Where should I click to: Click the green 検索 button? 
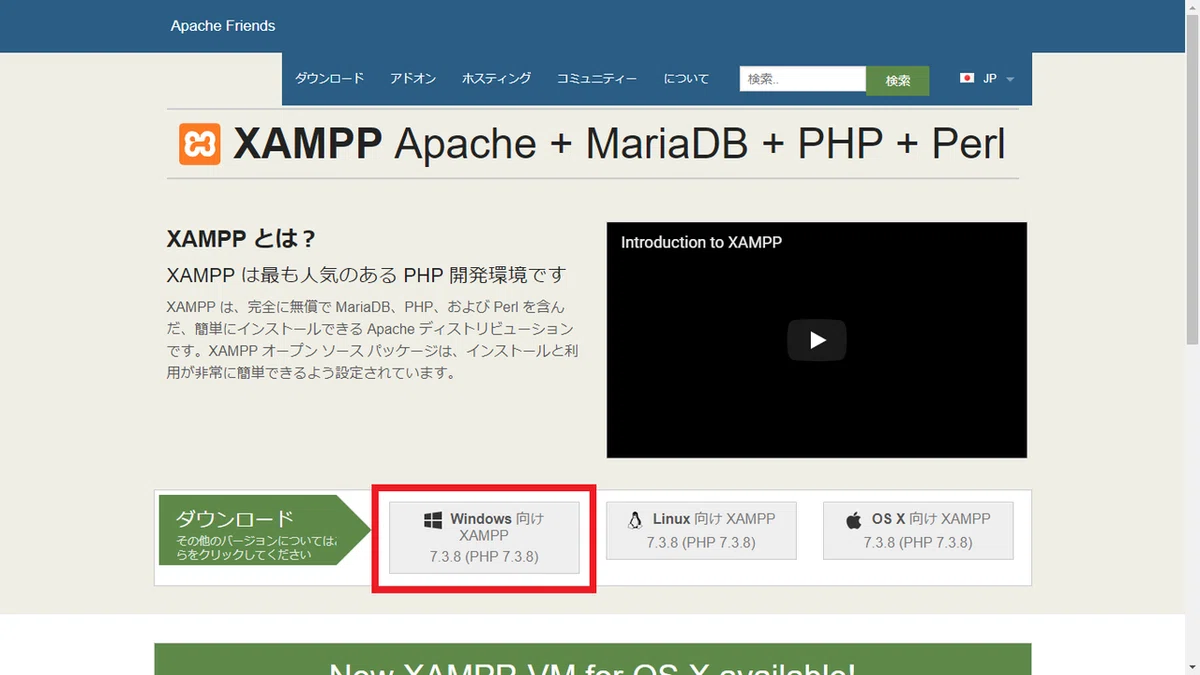(x=898, y=81)
